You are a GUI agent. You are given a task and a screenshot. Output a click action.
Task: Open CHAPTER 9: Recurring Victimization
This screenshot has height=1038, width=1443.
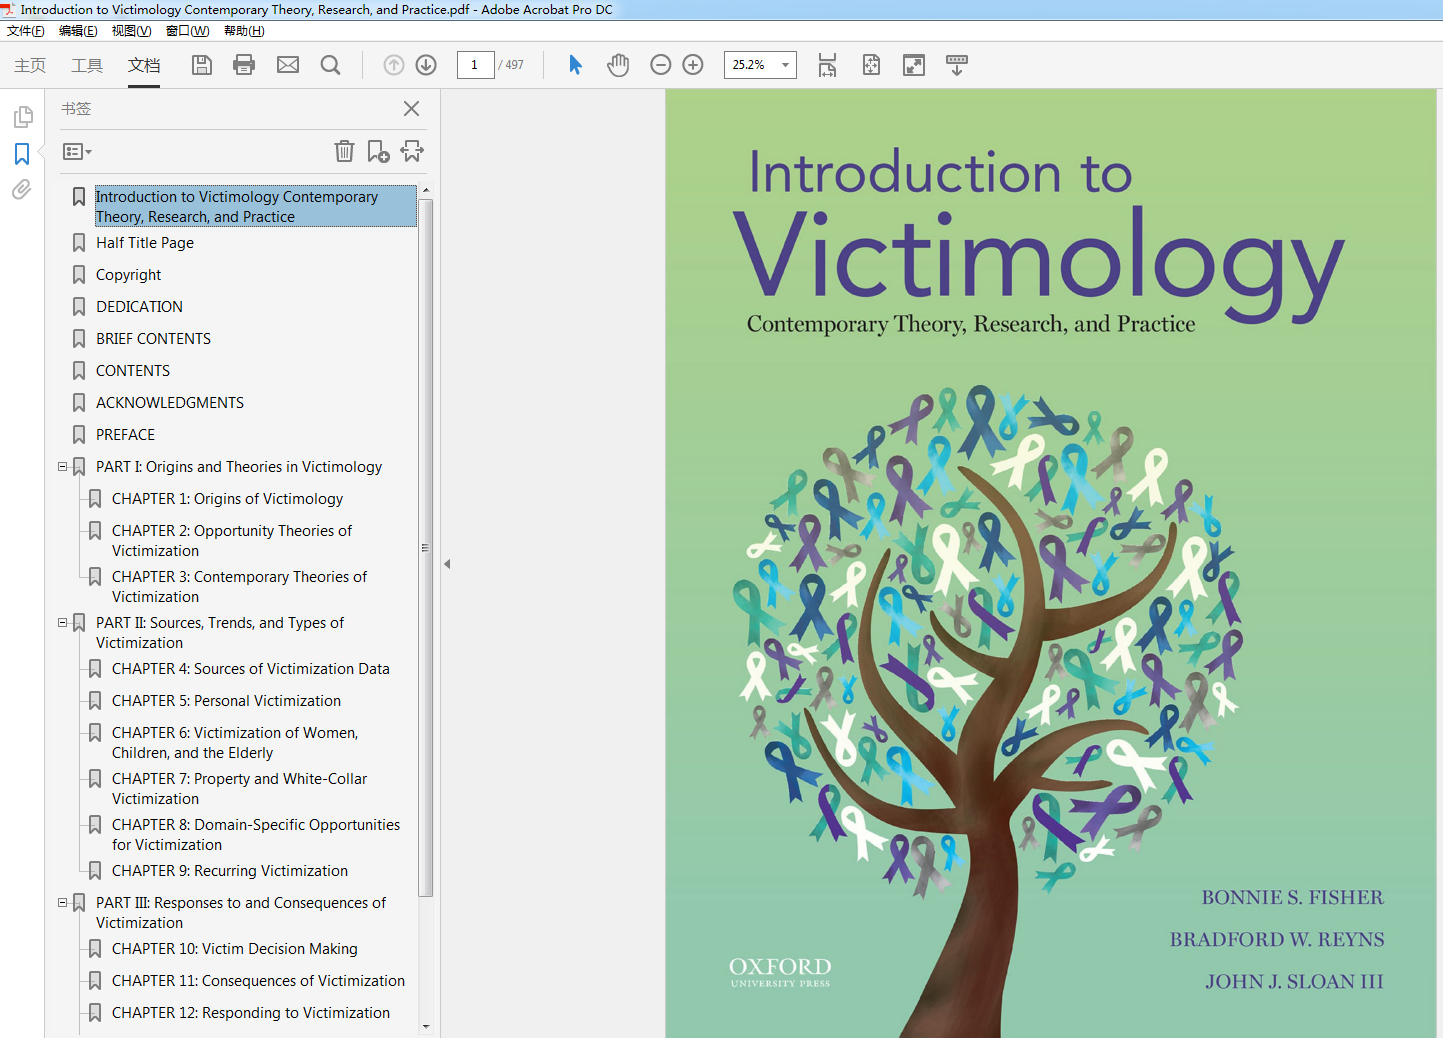pyautogui.click(x=230, y=871)
